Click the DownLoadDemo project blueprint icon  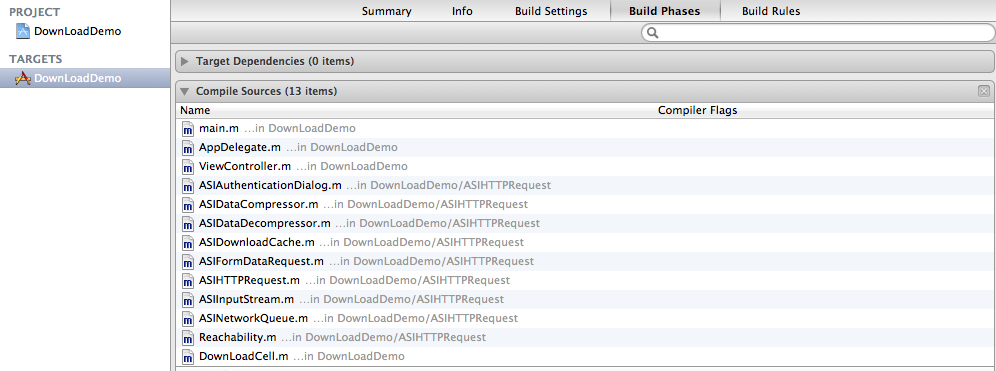coord(23,31)
